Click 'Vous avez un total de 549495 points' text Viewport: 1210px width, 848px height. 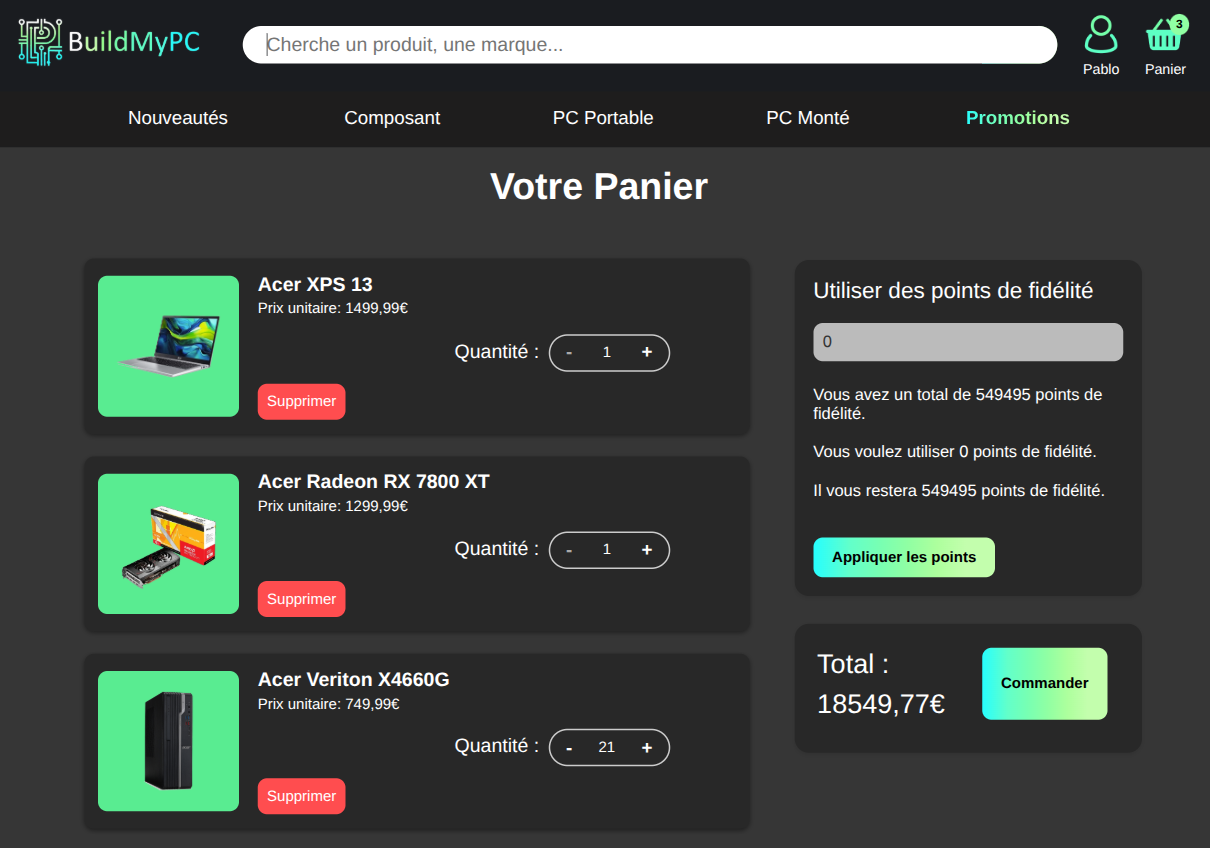pos(958,404)
